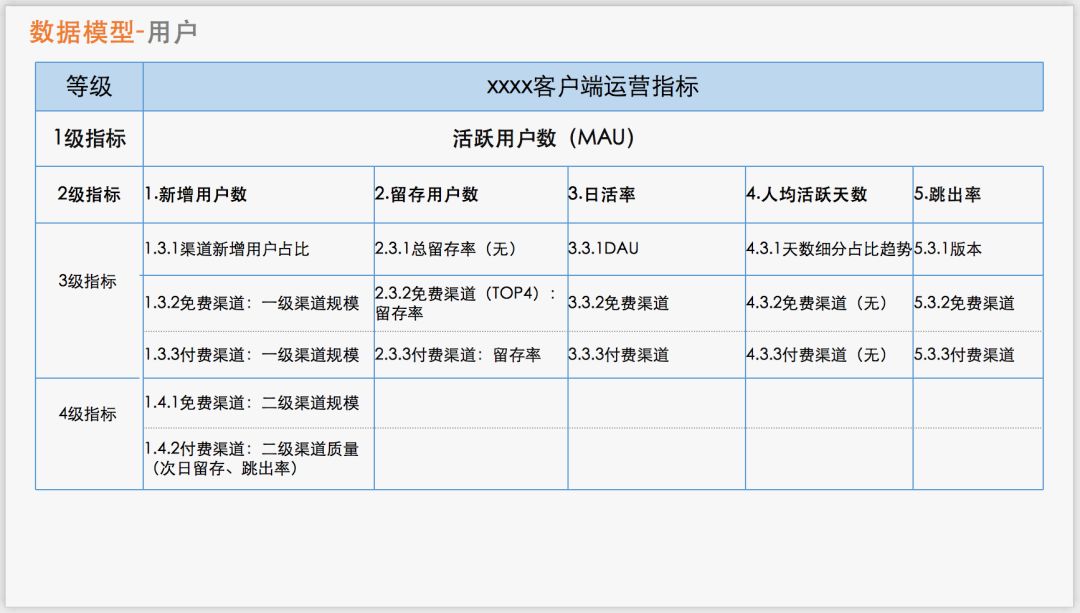Select the 1级指标 row label
The height and width of the screenshot is (613, 1080).
pos(89,139)
